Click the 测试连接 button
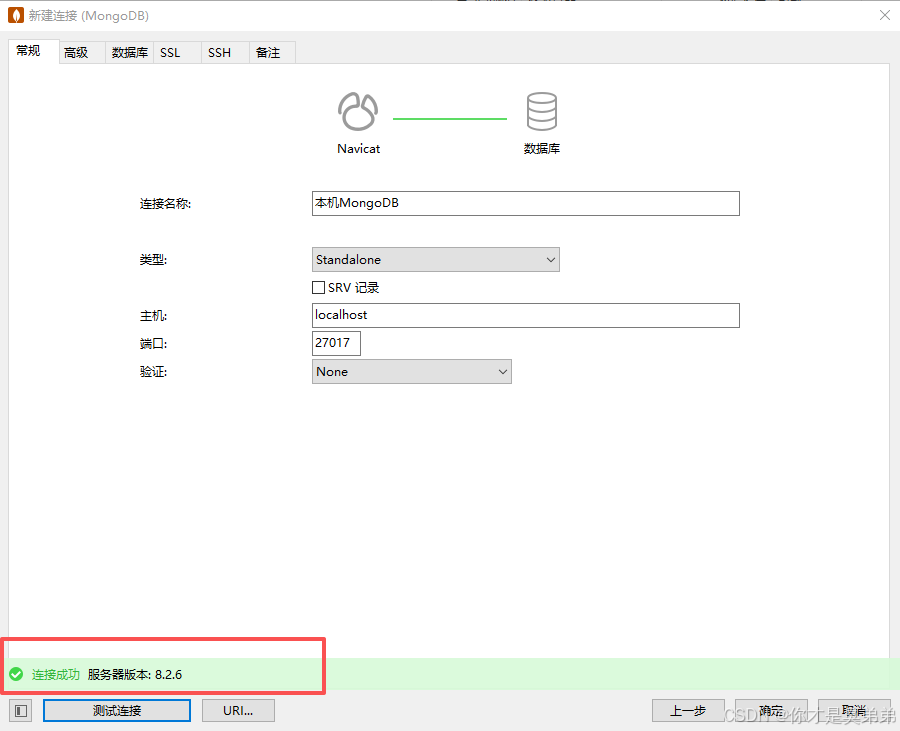 117,710
